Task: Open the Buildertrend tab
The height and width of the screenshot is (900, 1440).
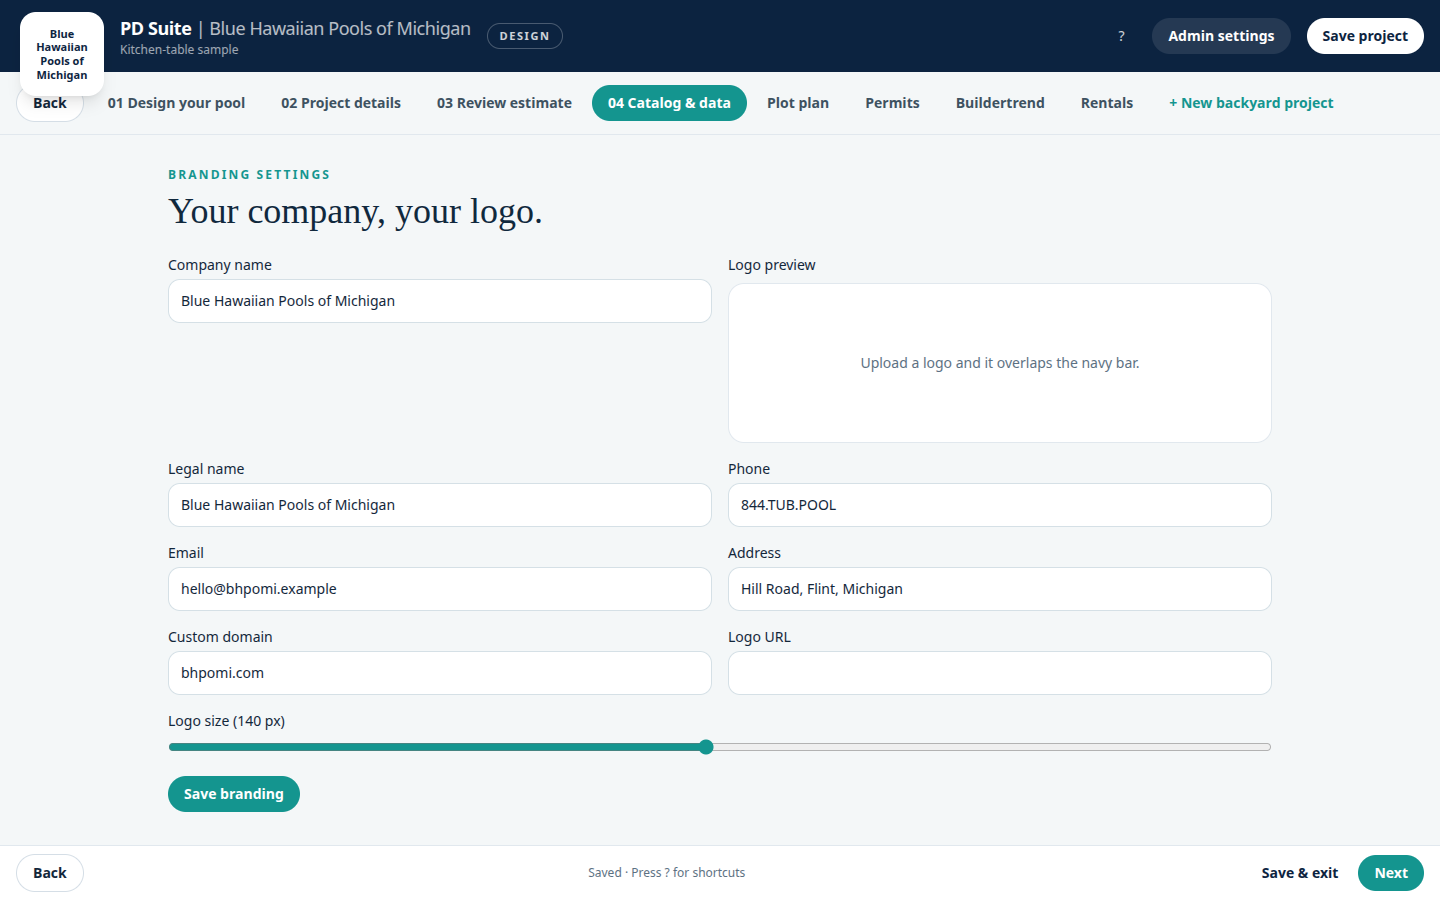Action: pos(1000,103)
